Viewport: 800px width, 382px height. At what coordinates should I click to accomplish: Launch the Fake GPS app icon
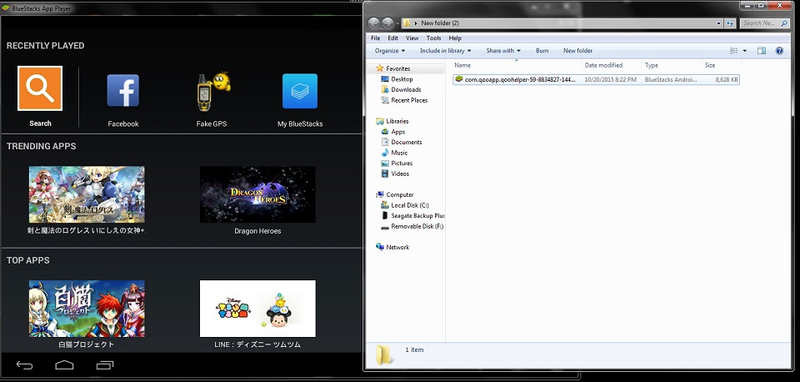click(212, 91)
